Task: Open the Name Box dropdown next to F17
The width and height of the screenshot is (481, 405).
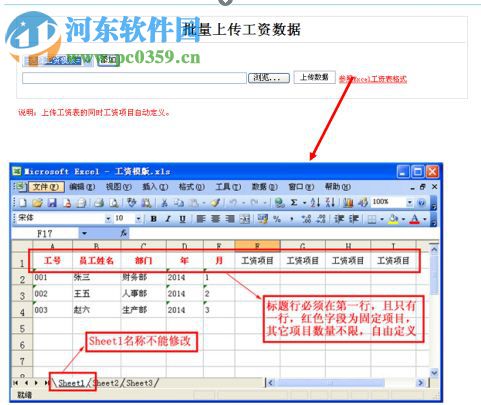Action: click(x=84, y=233)
